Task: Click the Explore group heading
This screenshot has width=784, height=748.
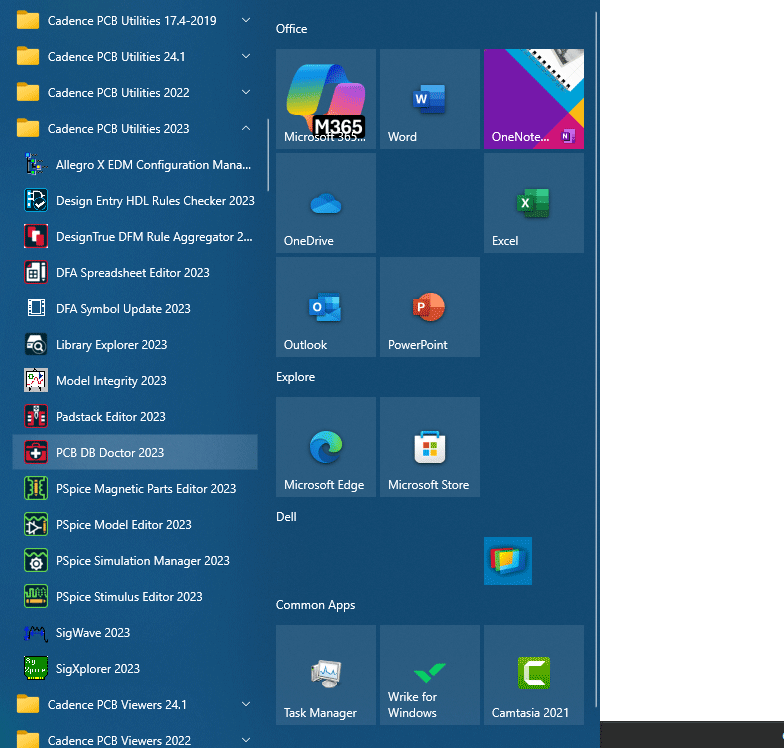Action: click(296, 377)
